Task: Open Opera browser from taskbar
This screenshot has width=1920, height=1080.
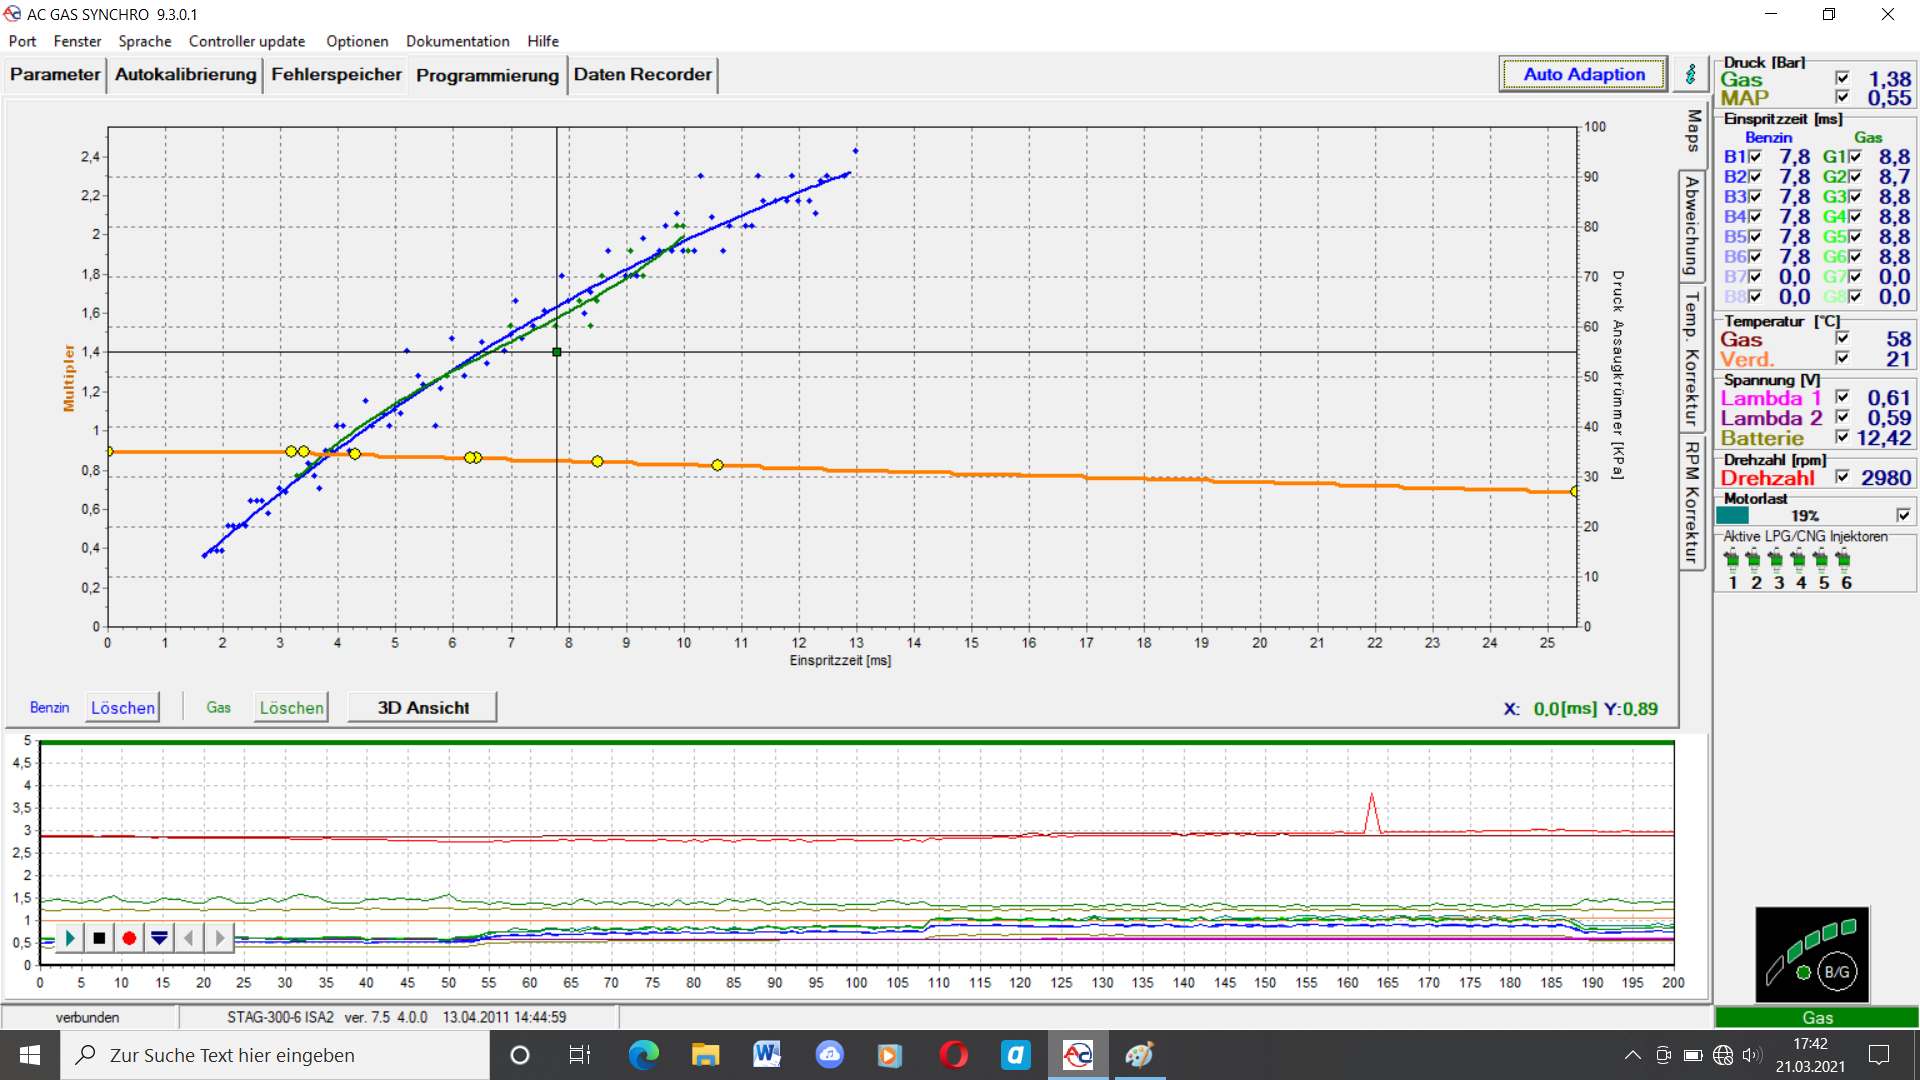Action: (953, 1055)
